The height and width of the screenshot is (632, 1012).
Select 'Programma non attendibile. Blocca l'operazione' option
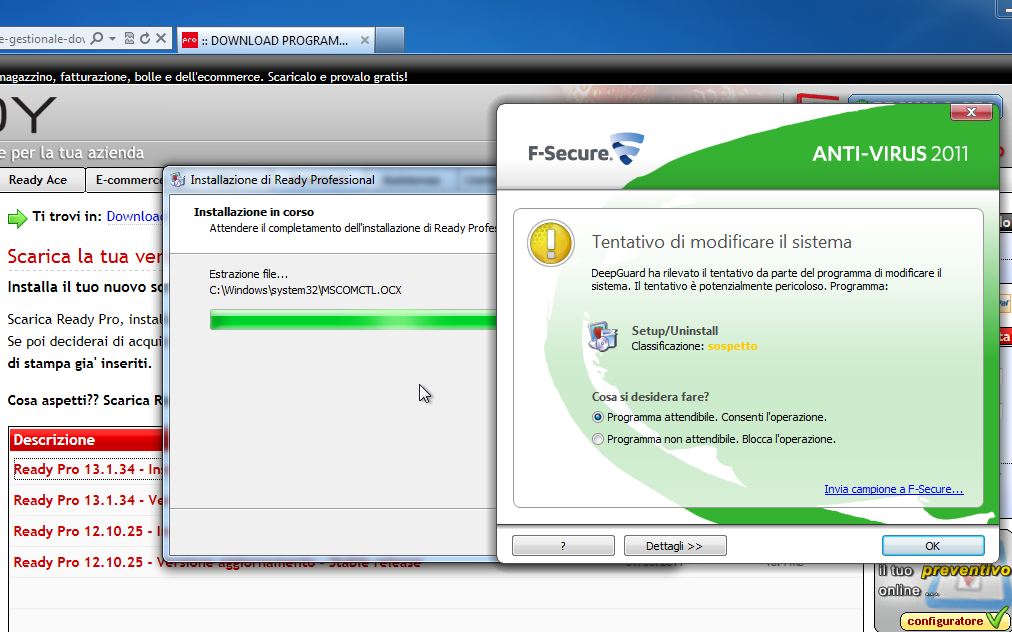(x=714, y=439)
